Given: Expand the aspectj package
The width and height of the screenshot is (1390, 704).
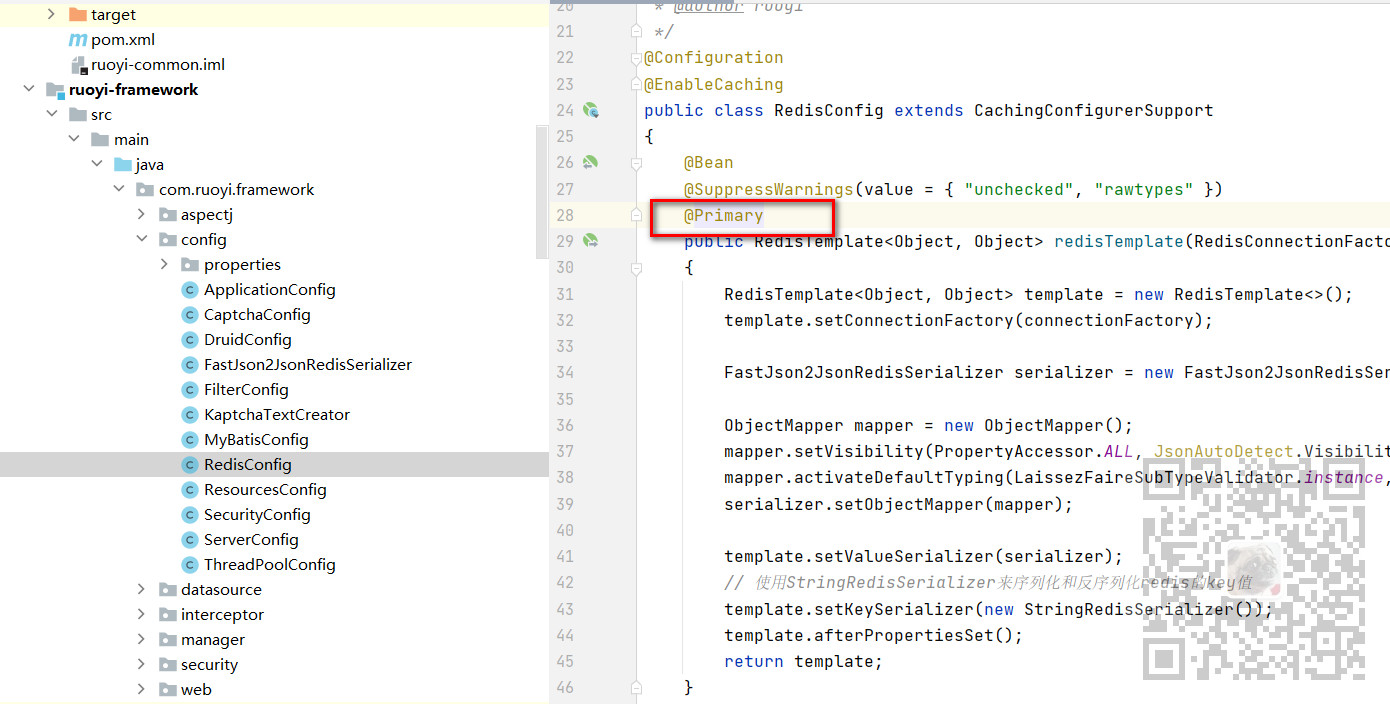Looking at the screenshot, I should point(142,215).
